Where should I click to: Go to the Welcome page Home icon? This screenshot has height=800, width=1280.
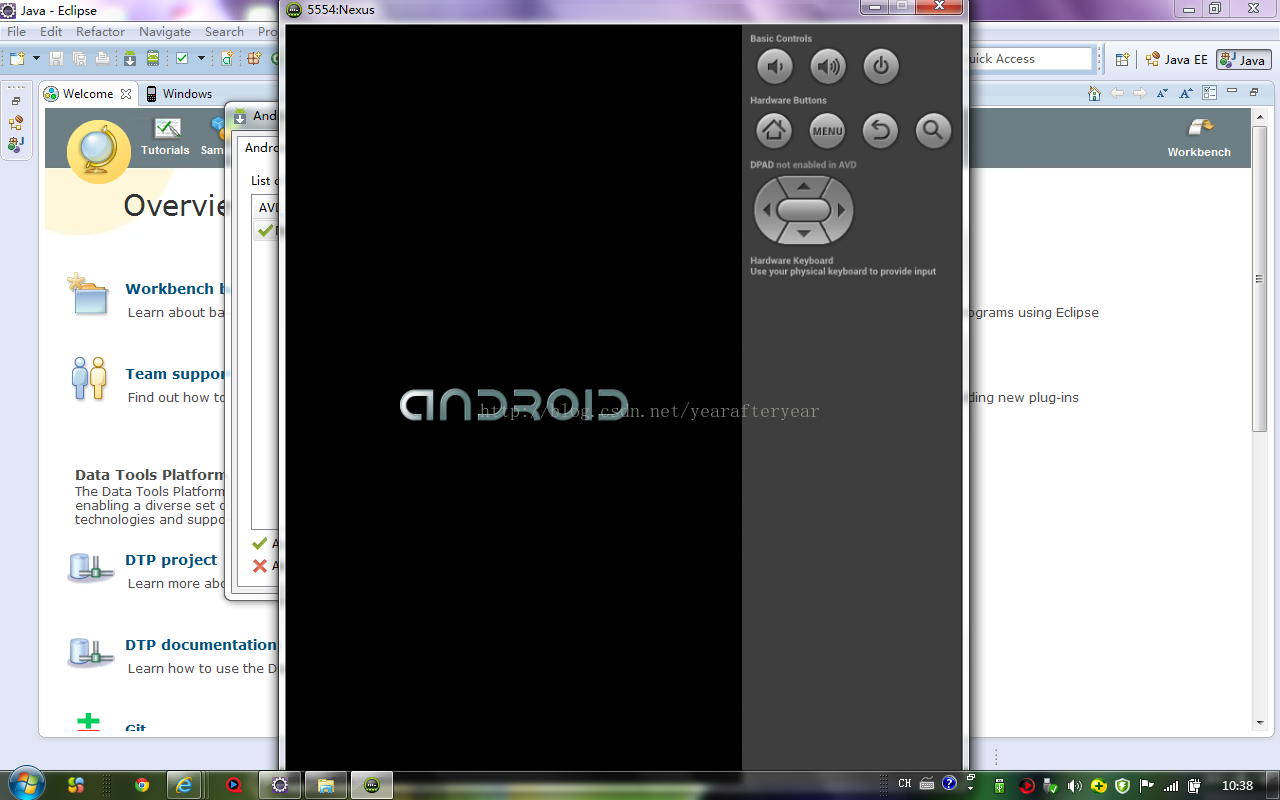click(1094, 93)
